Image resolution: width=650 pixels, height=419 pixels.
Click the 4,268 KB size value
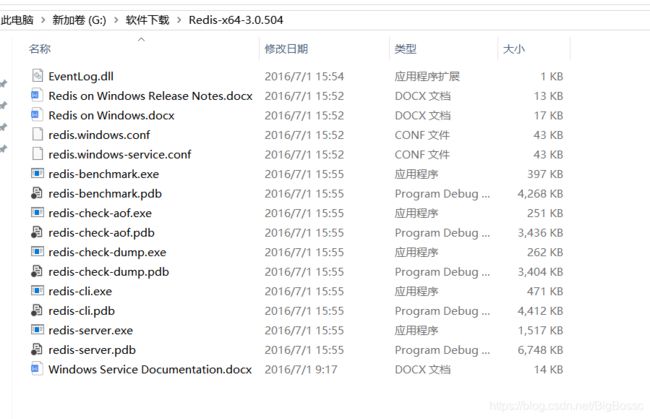(540, 194)
